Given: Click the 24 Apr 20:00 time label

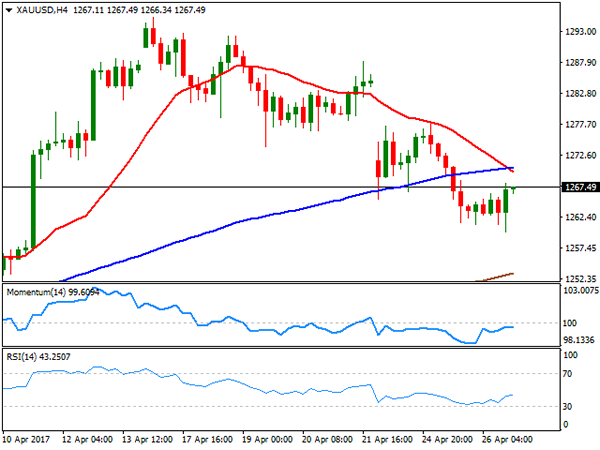Looking at the screenshot, I should pyautogui.click(x=447, y=439).
